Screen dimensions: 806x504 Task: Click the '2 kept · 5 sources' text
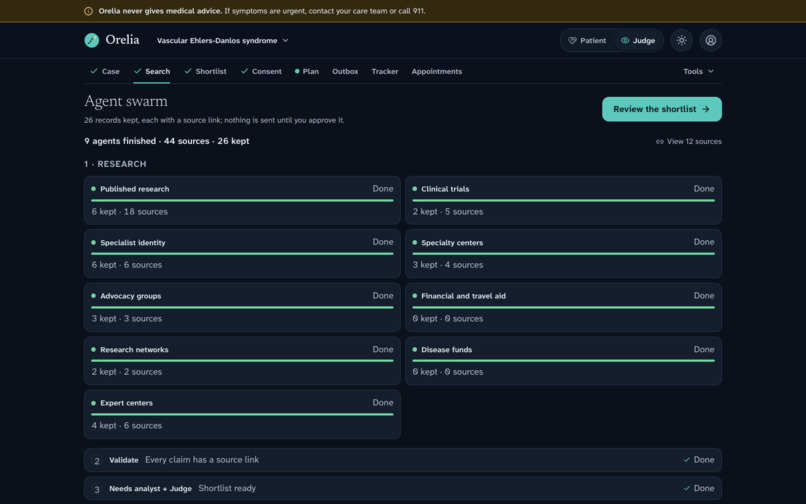coord(448,211)
